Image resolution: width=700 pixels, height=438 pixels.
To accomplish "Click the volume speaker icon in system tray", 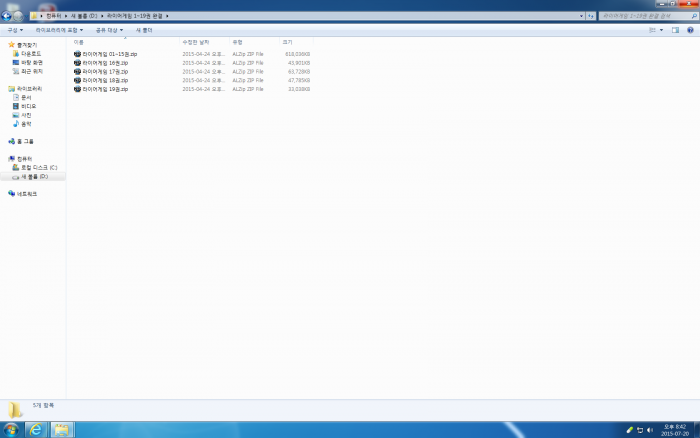I will coord(650,429).
